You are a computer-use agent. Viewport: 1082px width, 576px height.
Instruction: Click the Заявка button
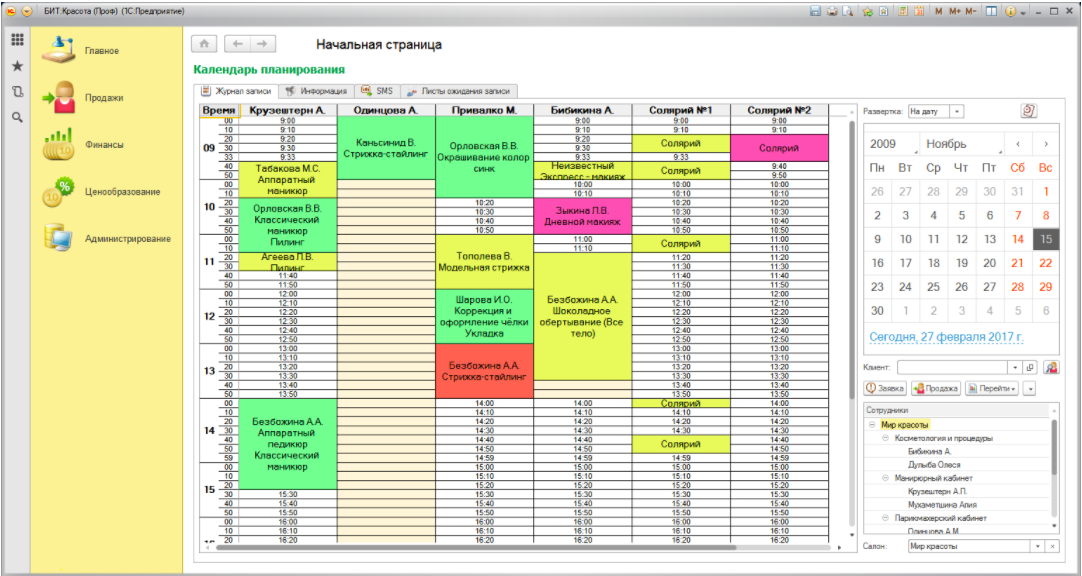coord(885,389)
